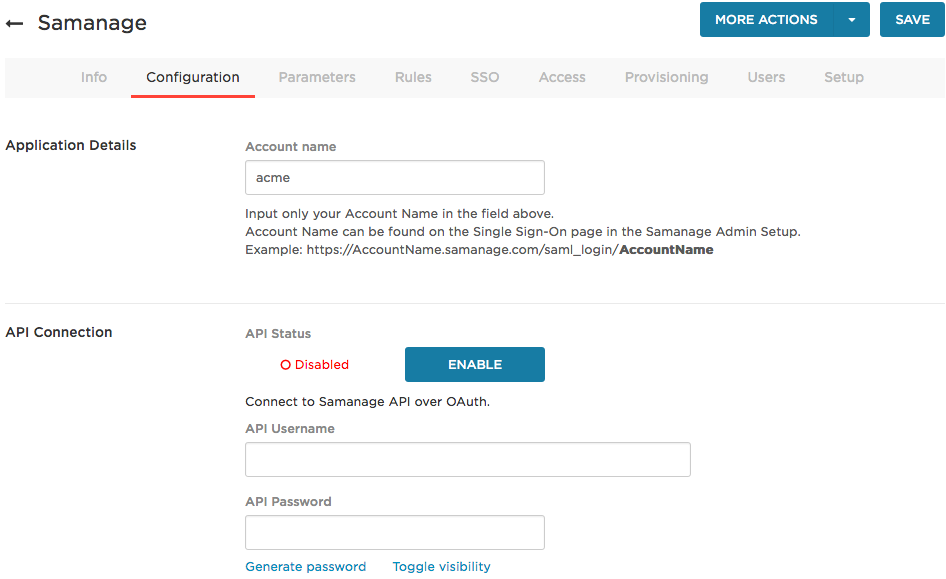Toggle visibility of the API Password
Image resolution: width=946 pixels, height=579 pixels.
click(441, 566)
